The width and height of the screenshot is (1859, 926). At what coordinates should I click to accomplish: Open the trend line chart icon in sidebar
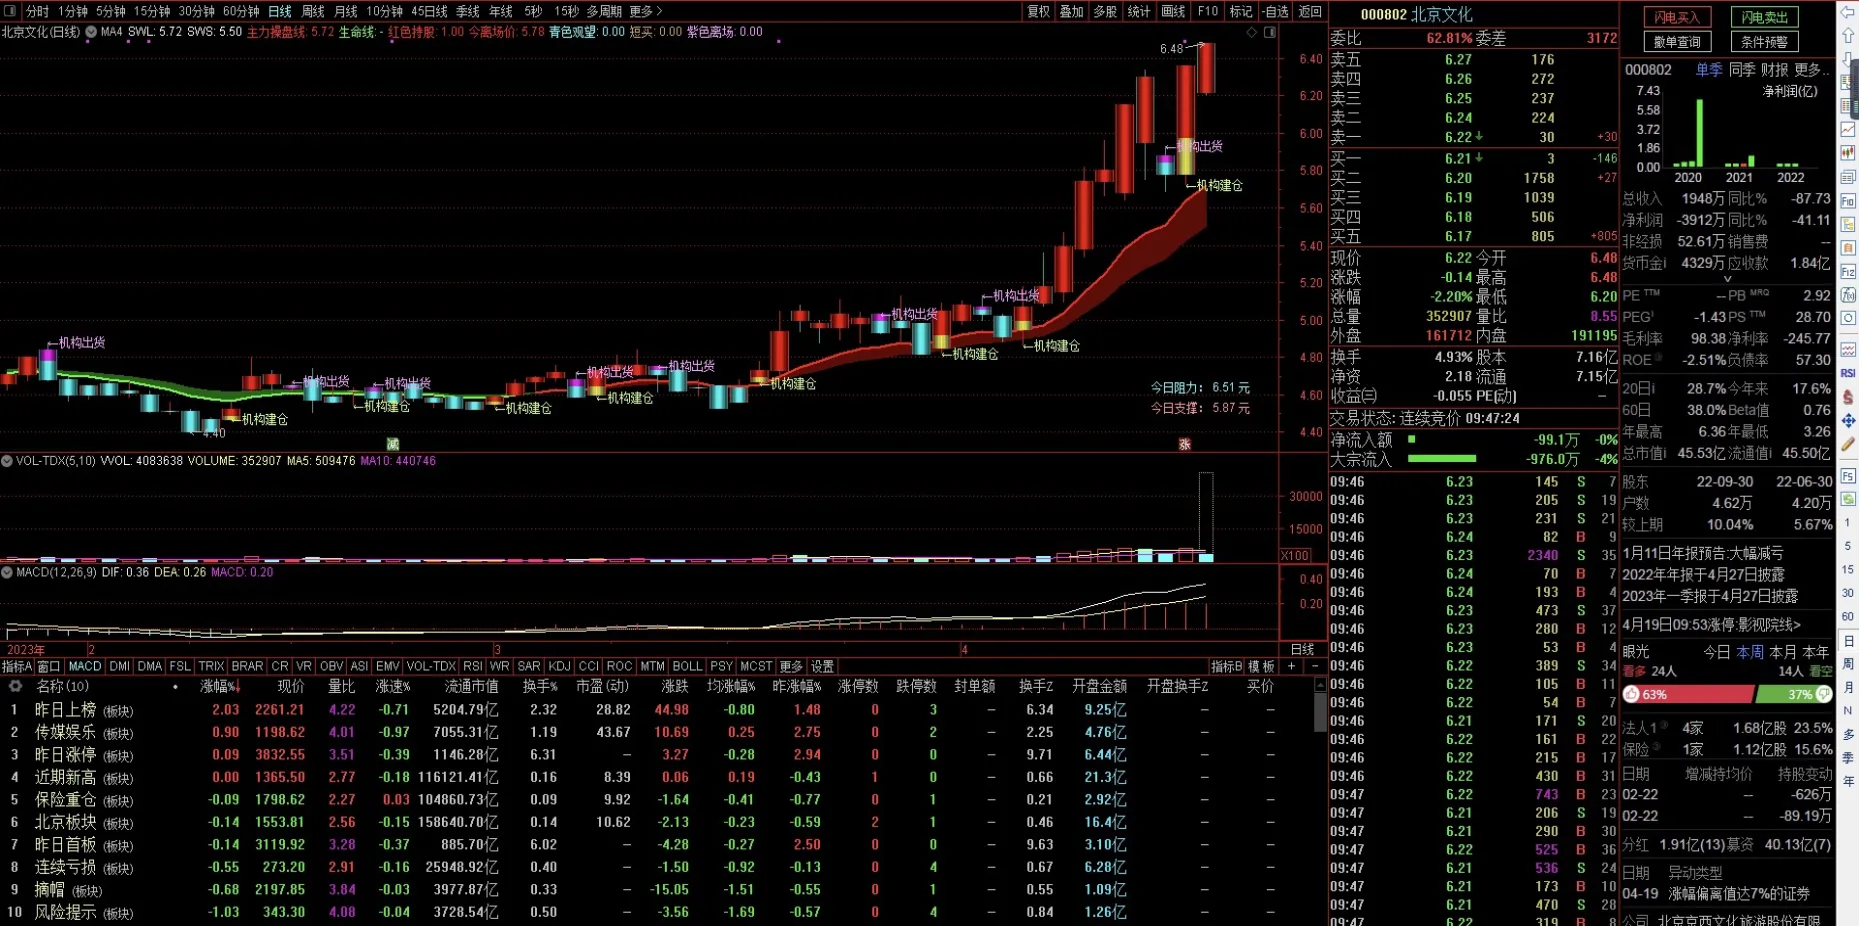click(1848, 128)
